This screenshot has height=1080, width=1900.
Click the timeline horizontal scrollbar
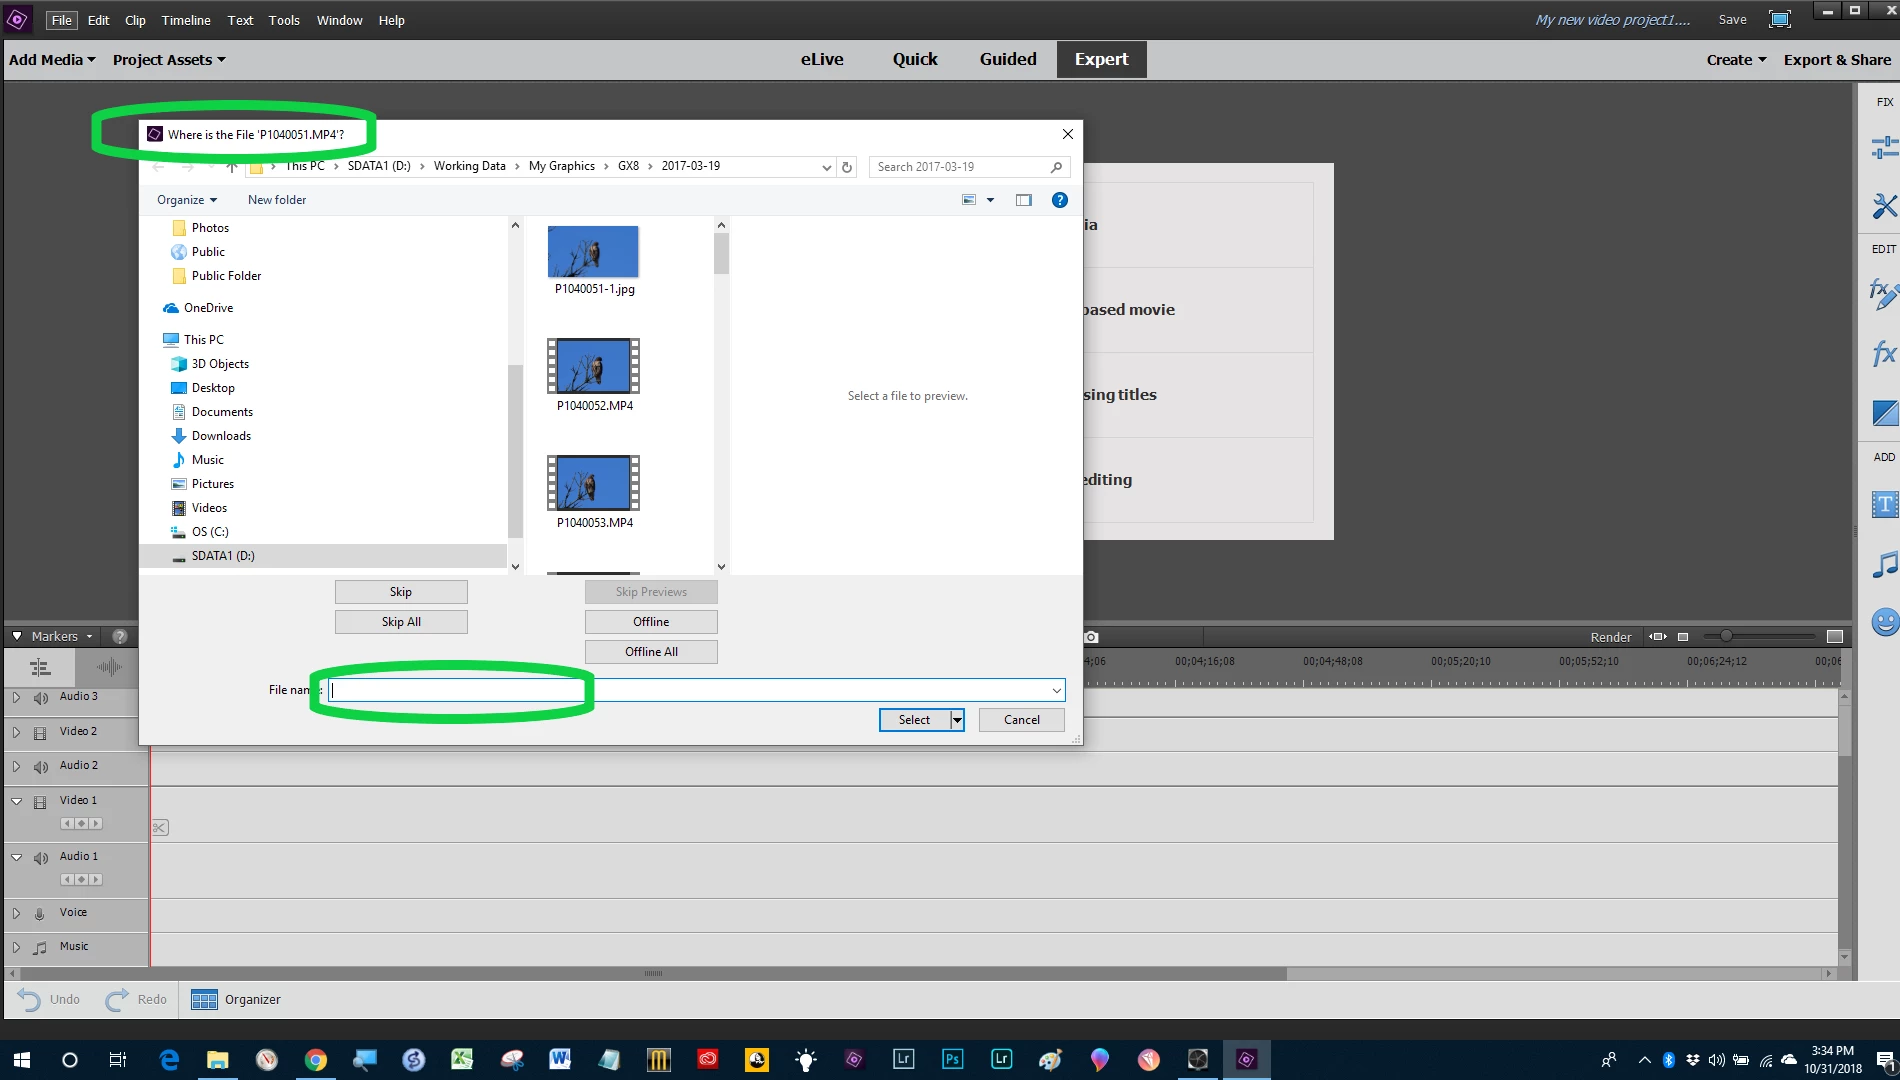[653, 974]
